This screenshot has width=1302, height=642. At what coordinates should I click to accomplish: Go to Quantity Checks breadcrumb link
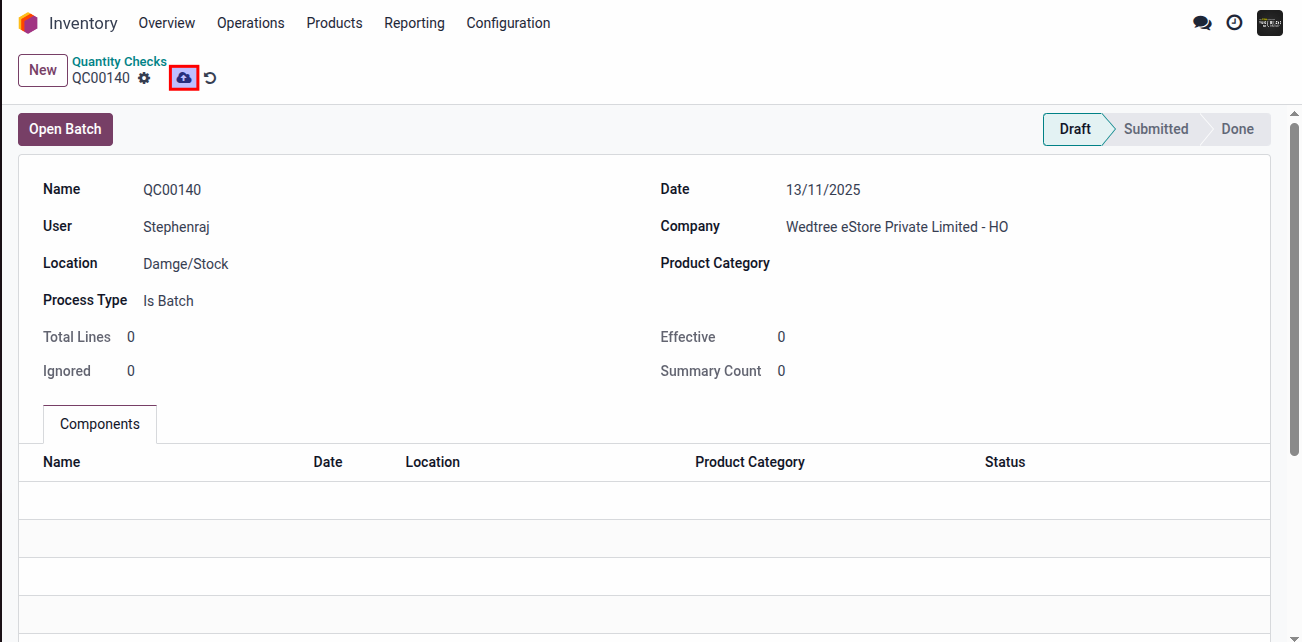click(x=119, y=62)
